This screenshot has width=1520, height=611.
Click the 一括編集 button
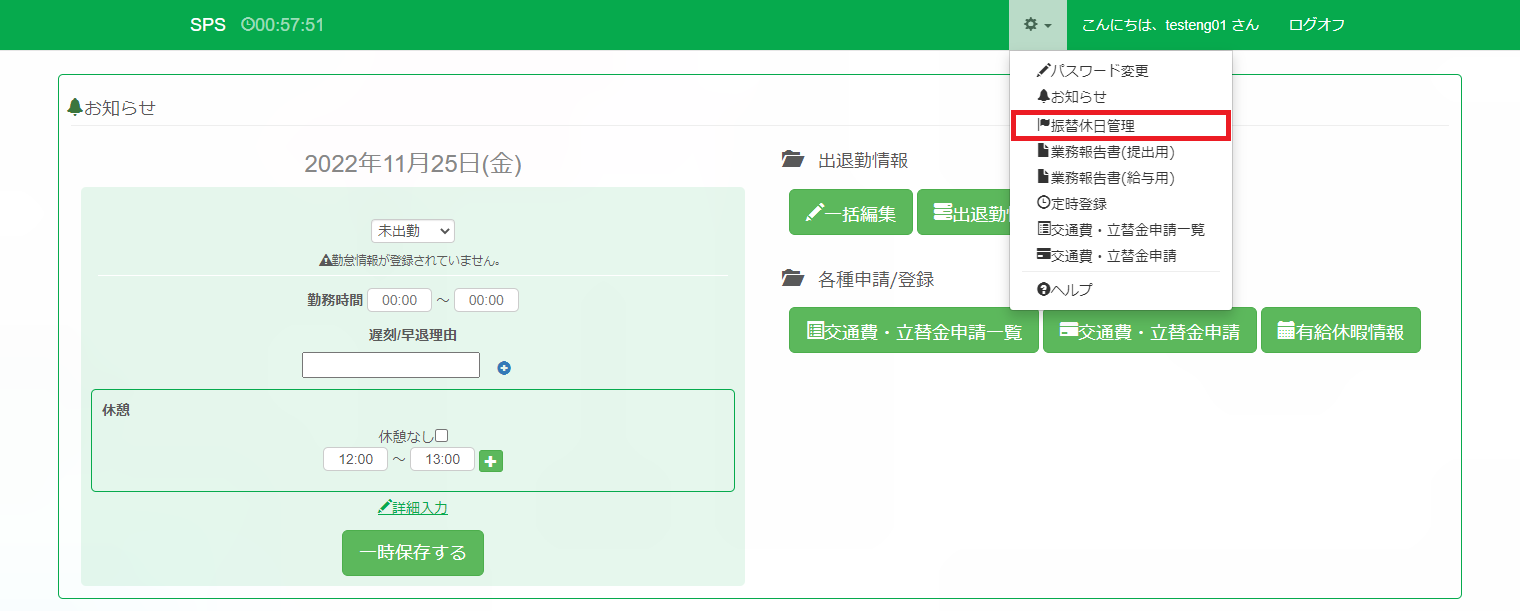pos(850,212)
